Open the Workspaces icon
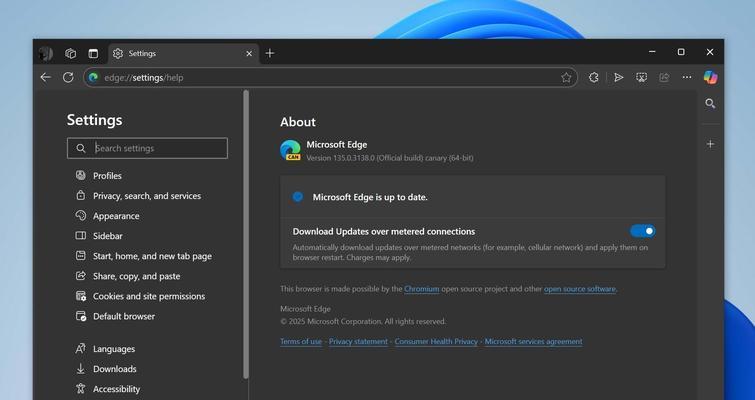Screen dimensions: 755x400 coord(71,53)
